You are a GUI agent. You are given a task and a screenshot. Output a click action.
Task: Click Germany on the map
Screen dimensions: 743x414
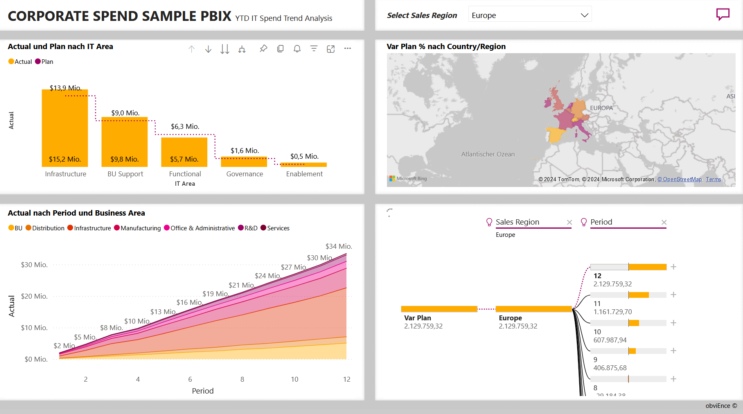click(579, 109)
